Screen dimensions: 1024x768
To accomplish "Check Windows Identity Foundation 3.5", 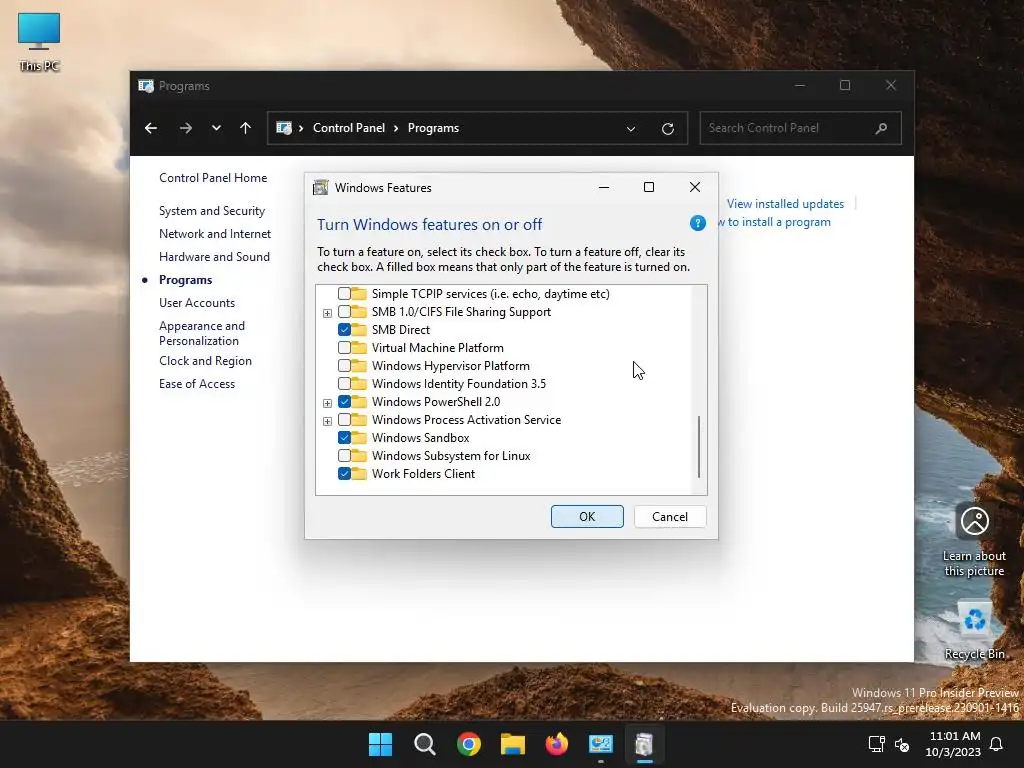I will coord(344,383).
